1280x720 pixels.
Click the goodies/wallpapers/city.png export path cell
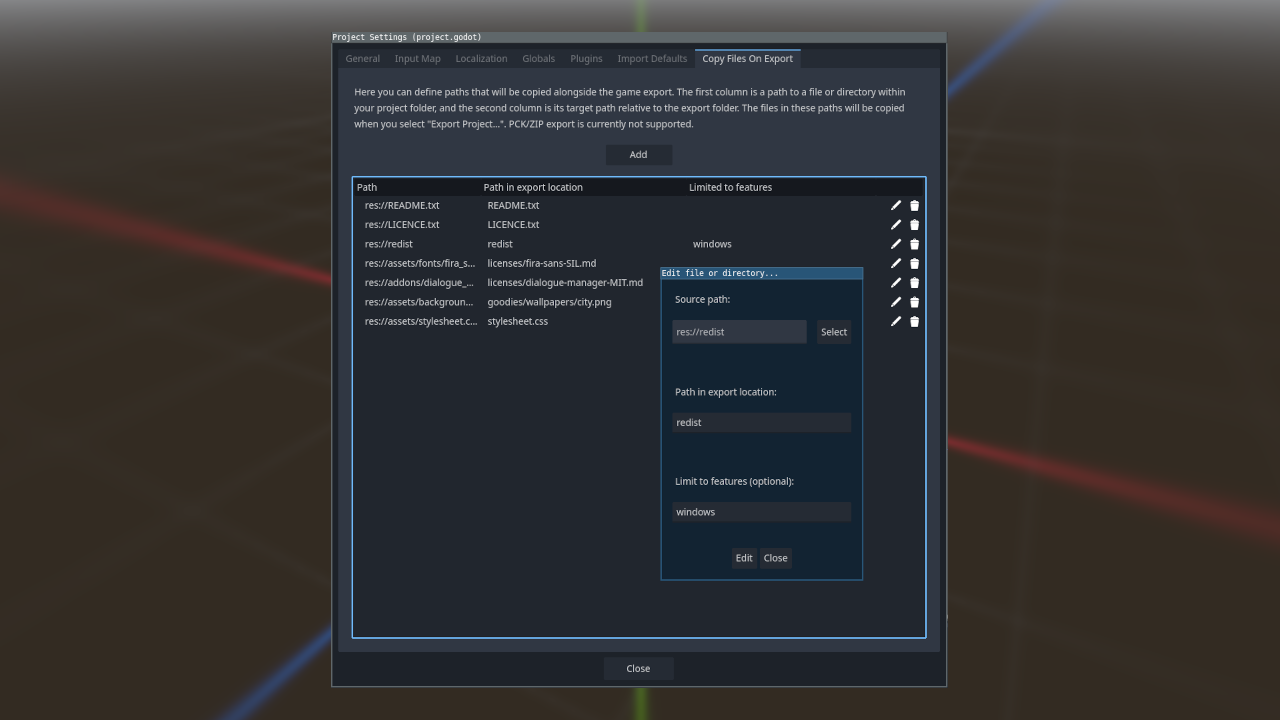point(550,302)
